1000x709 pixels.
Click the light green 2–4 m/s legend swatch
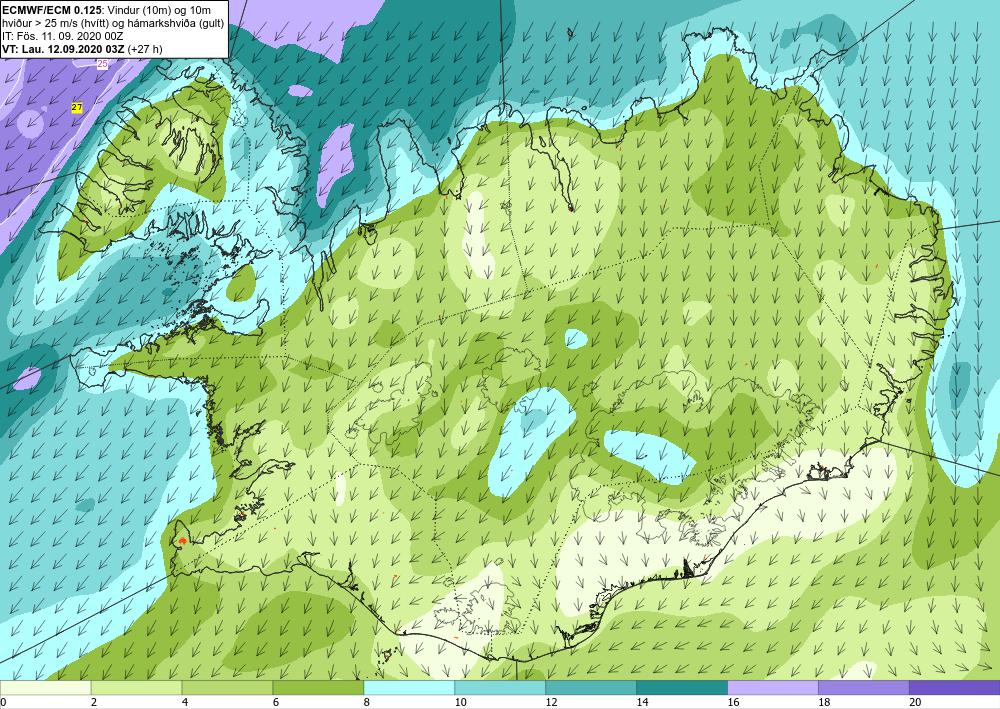pos(136,688)
